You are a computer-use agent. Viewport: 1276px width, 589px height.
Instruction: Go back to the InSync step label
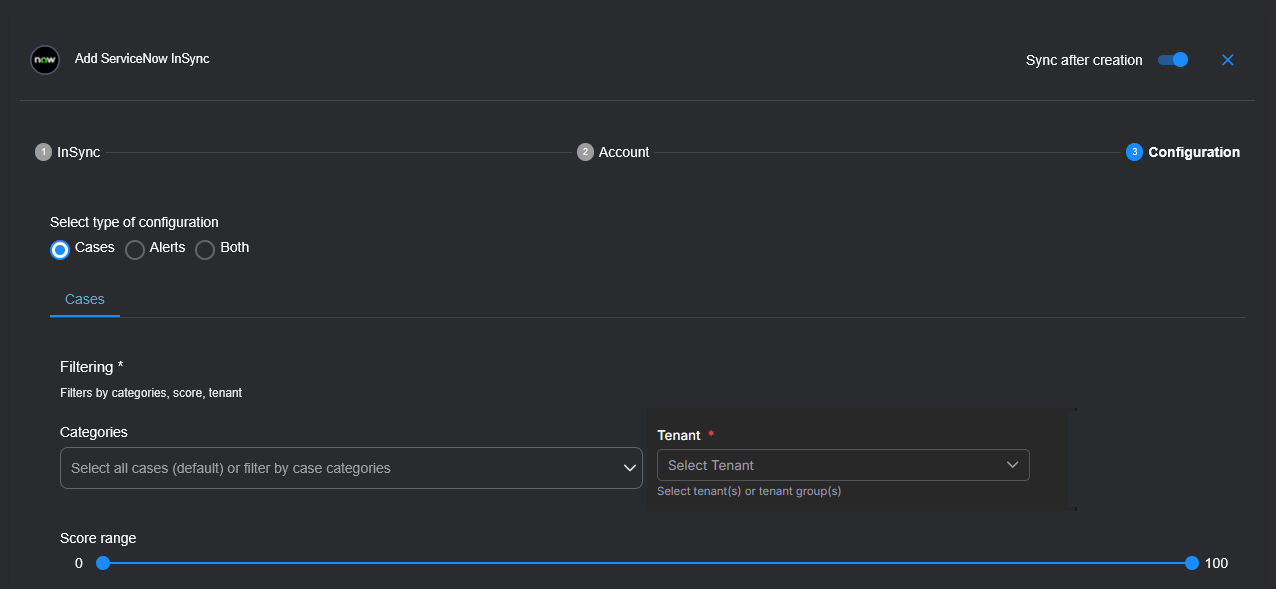[x=78, y=152]
